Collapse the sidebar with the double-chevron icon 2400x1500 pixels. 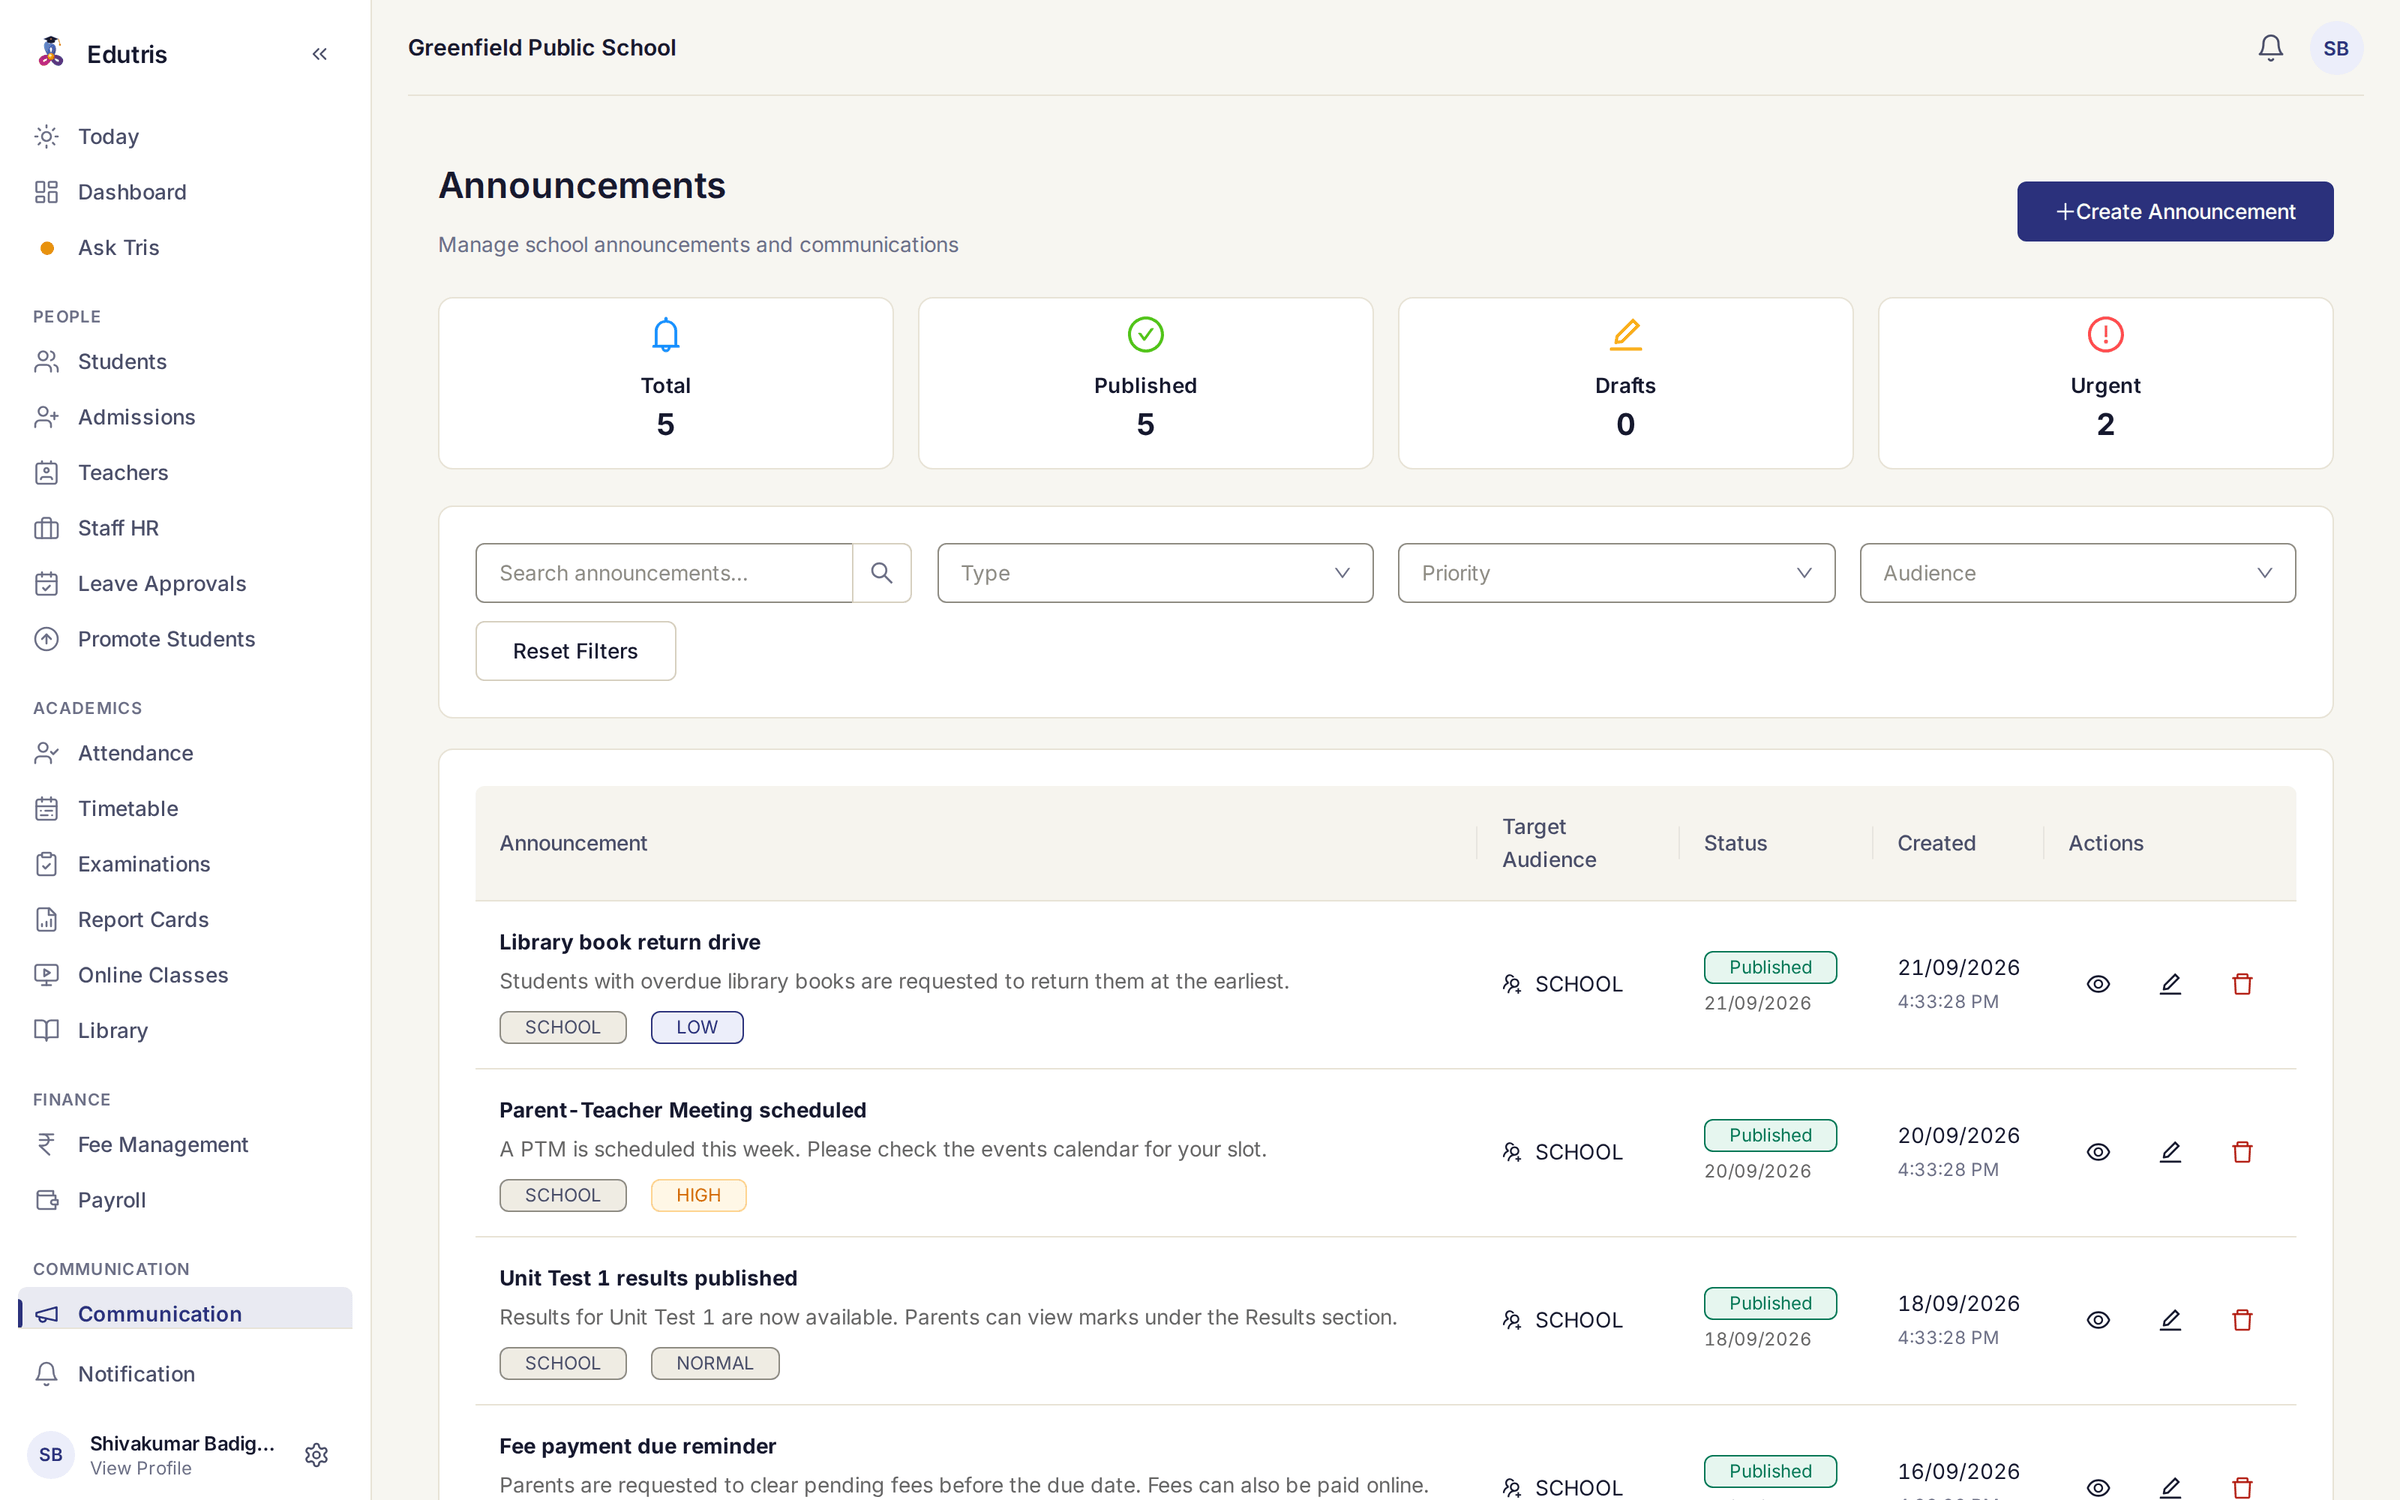tap(319, 54)
